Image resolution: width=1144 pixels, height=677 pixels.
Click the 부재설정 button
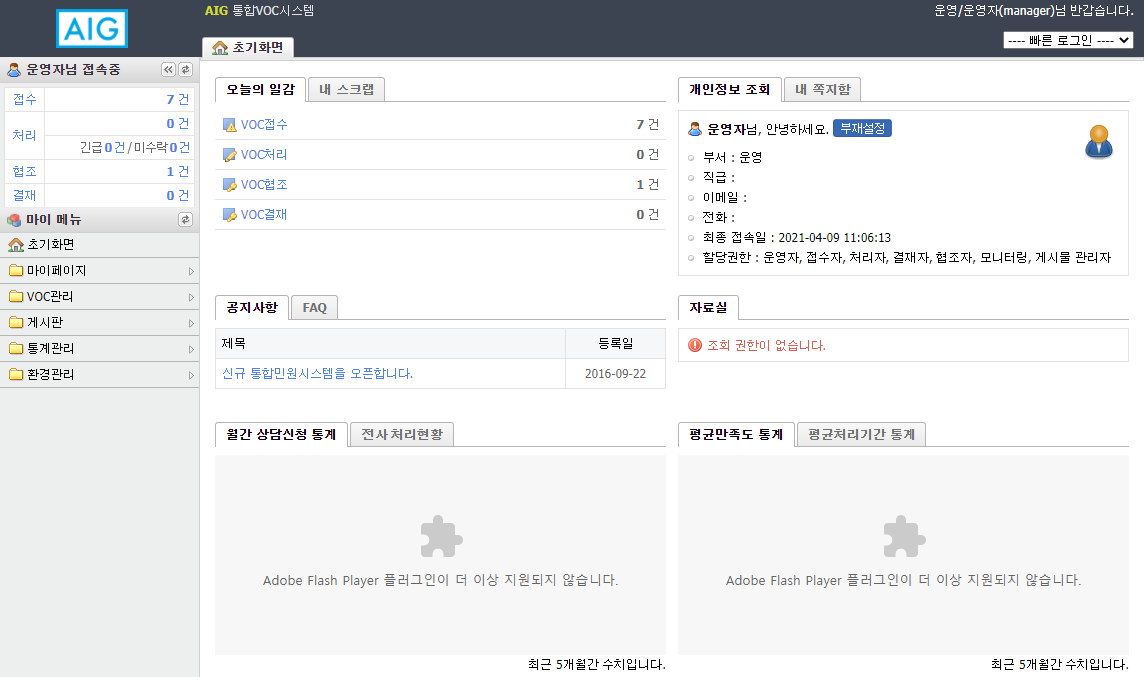coord(861,129)
